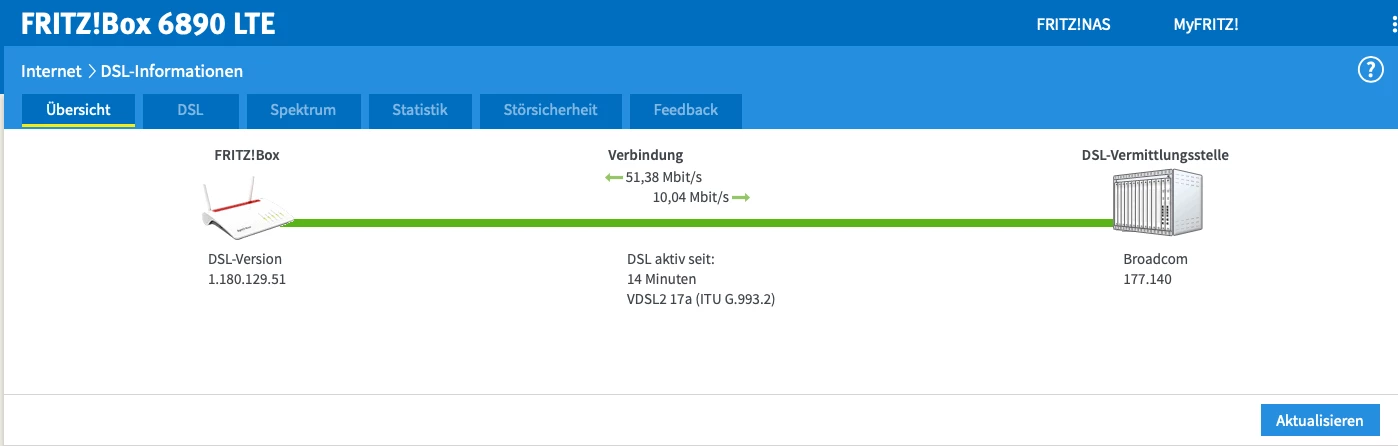Click the Broadcom vendor text

(x=1155, y=259)
